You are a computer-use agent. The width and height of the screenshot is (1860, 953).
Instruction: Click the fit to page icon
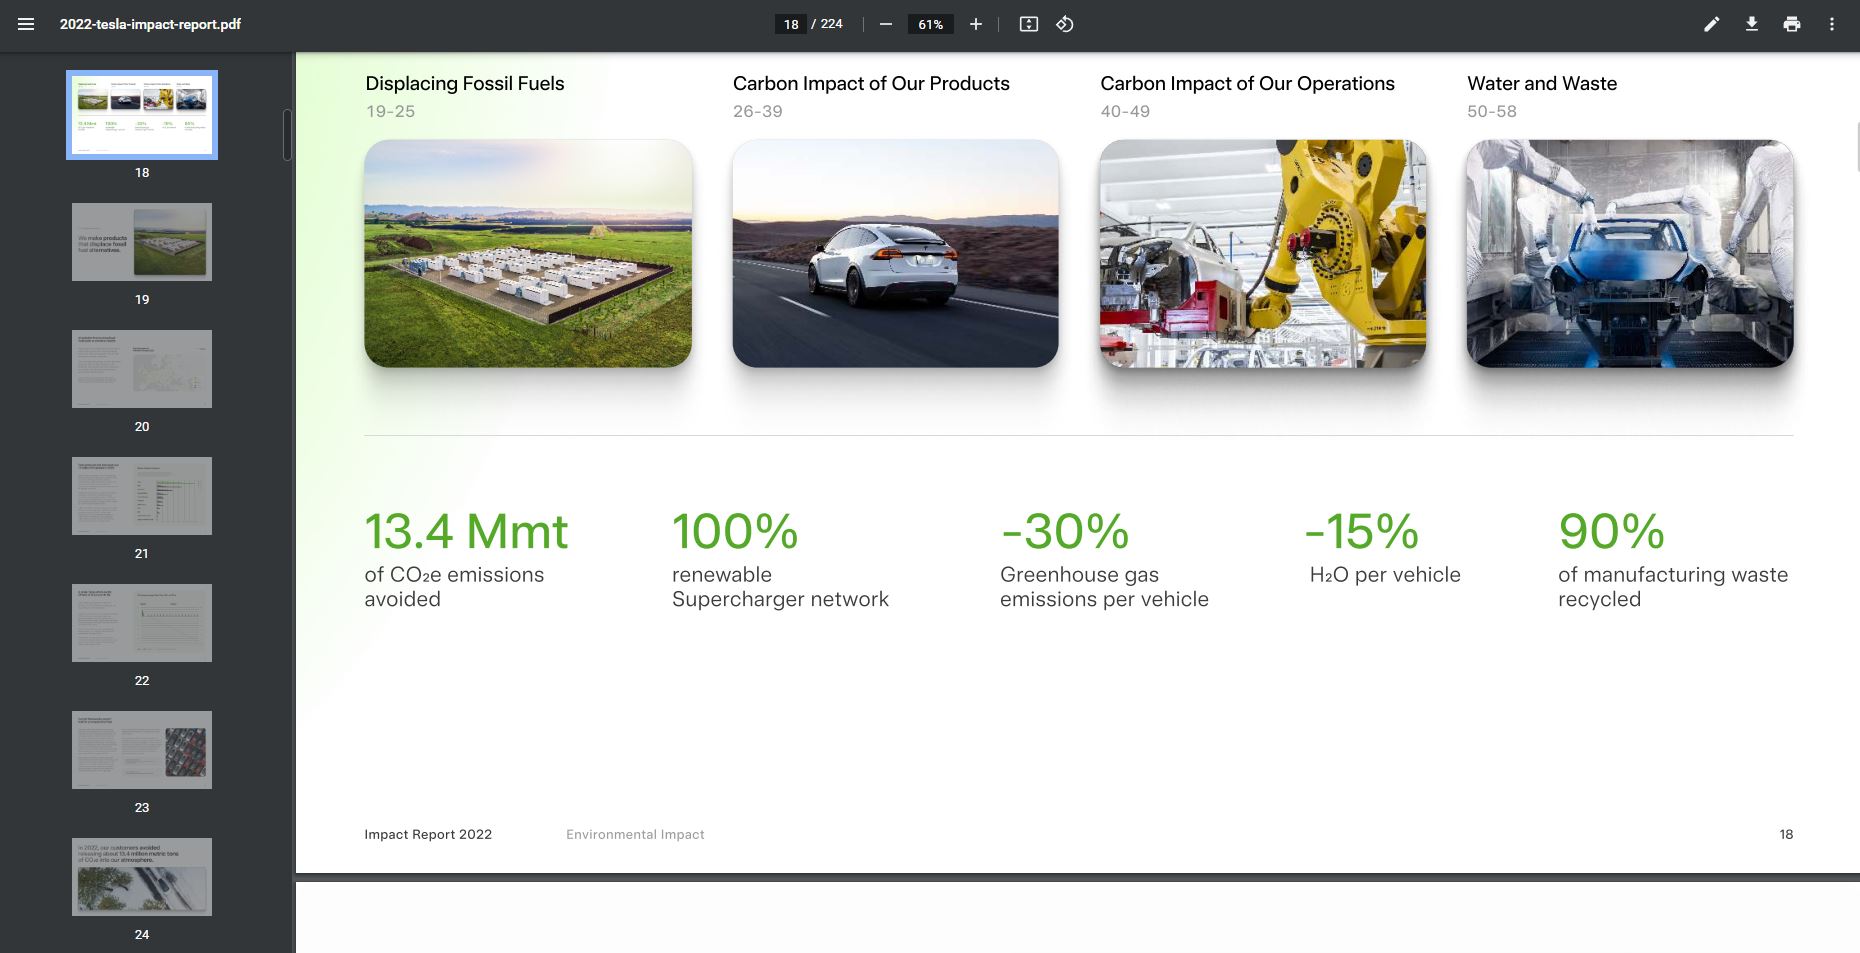coord(1028,24)
